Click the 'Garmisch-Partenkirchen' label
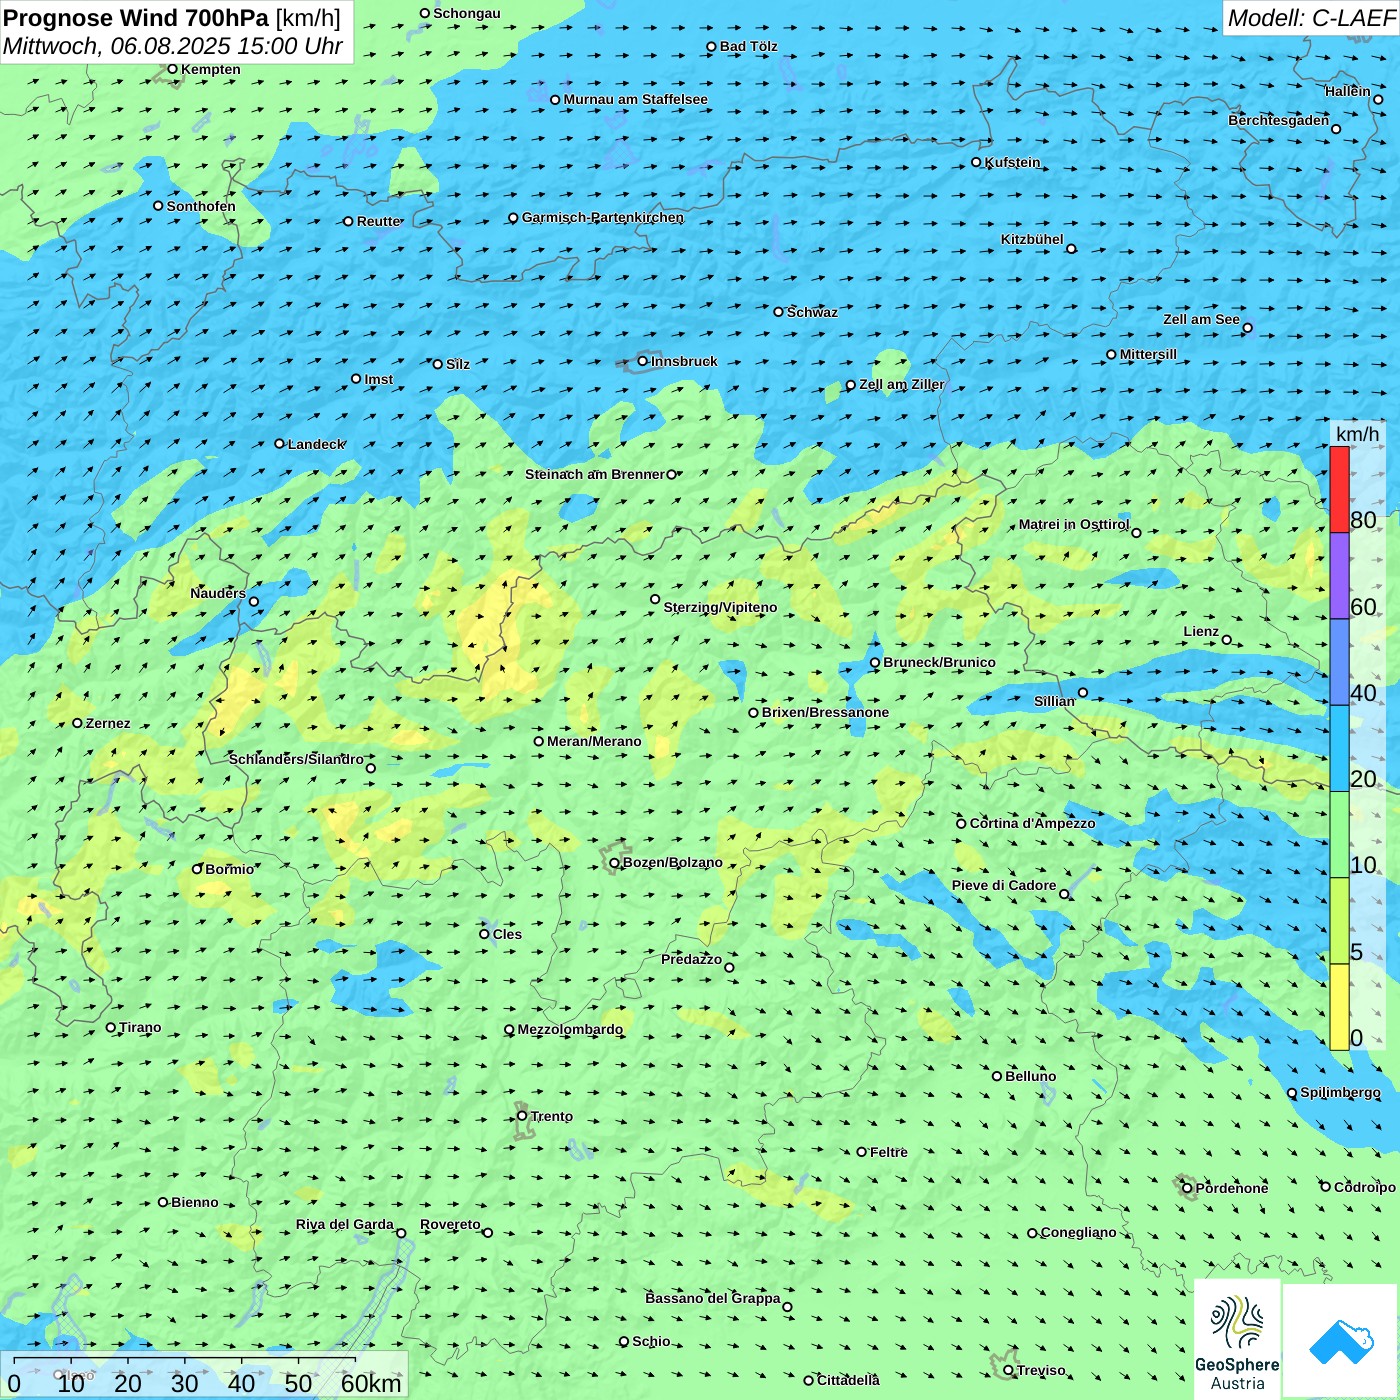 [603, 217]
